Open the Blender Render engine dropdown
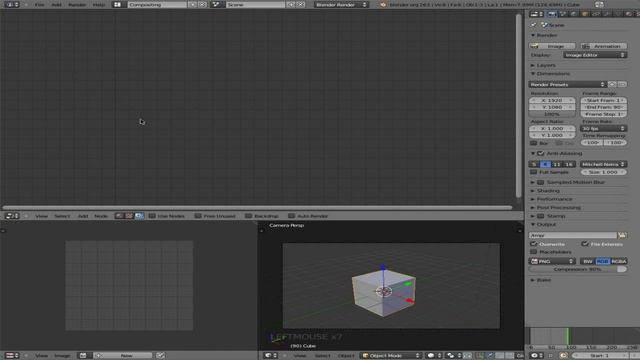This screenshot has width=640, height=360. point(341,4)
